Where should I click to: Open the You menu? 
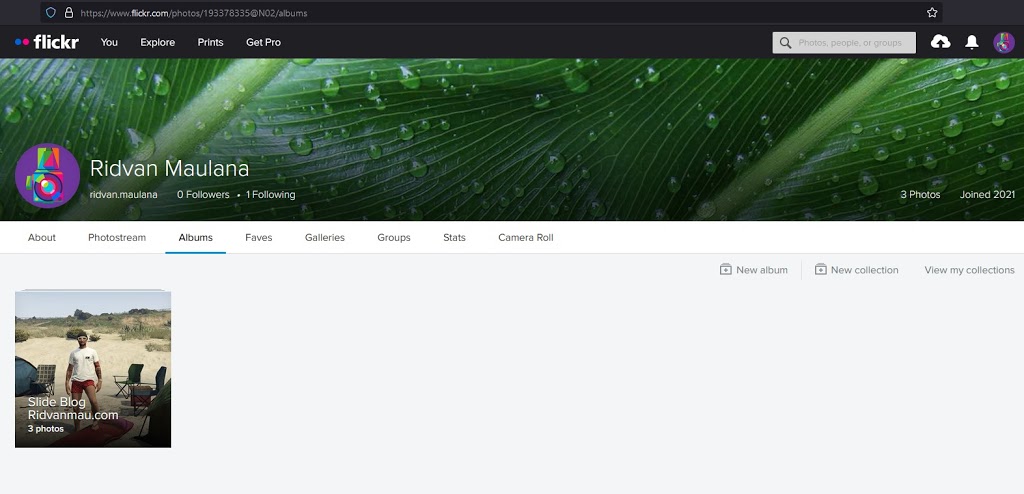[109, 42]
